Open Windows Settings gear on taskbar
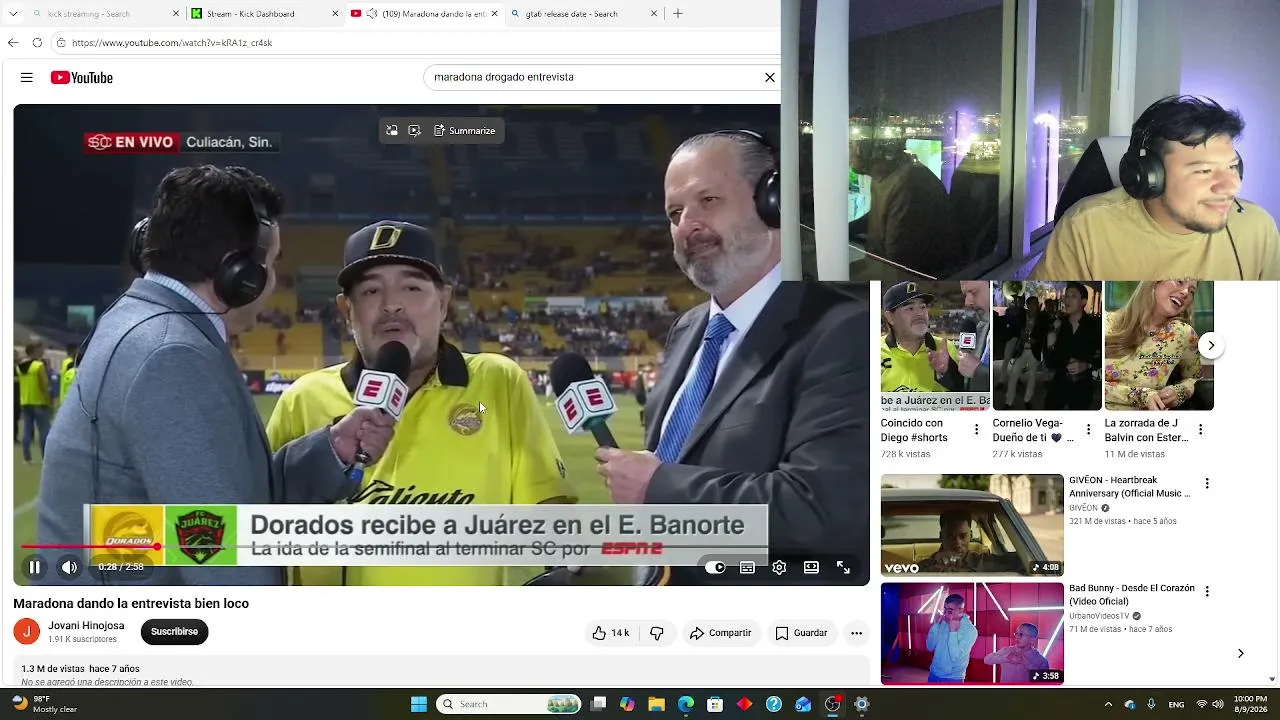The image size is (1280, 720). tap(862, 704)
